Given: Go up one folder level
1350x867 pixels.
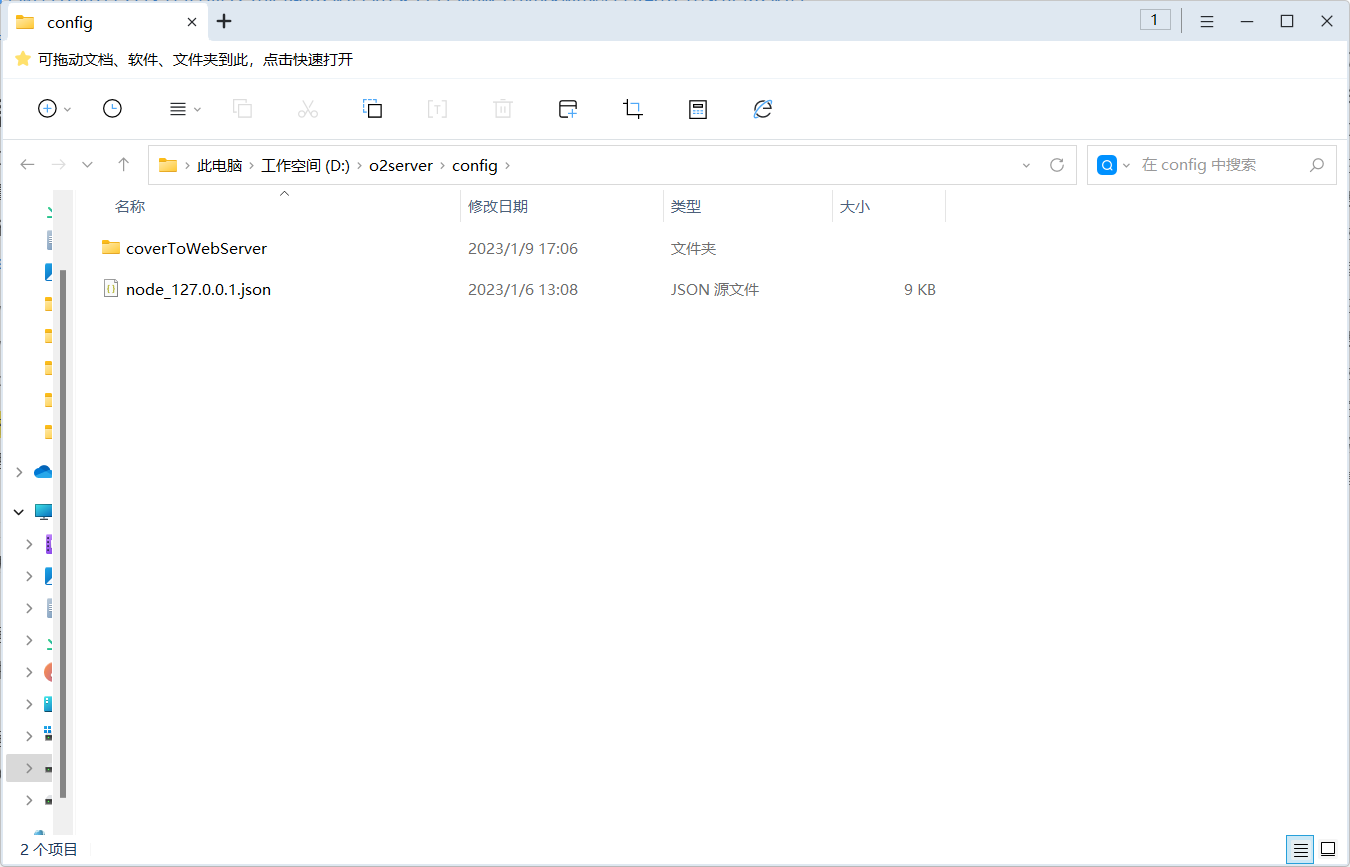Looking at the screenshot, I should [x=123, y=165].
